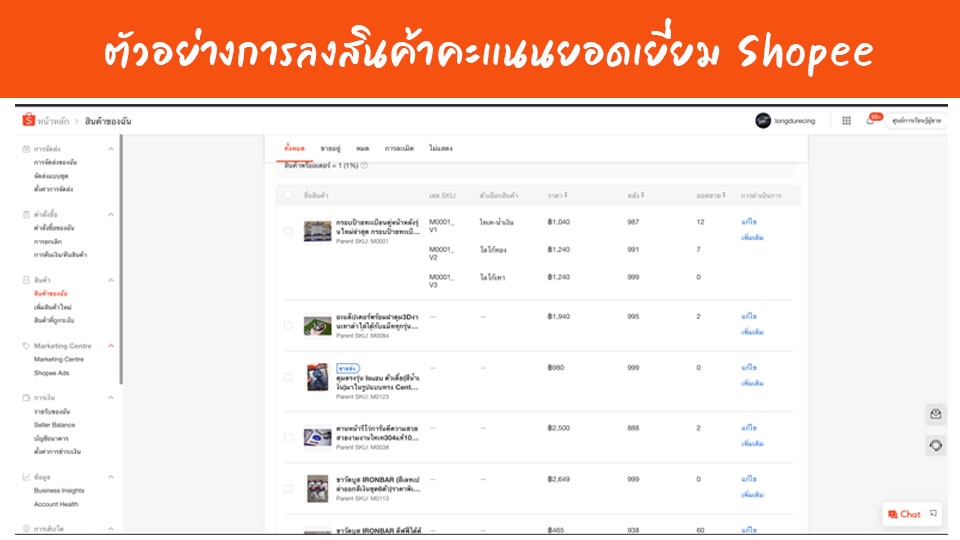Open thumbnail of product Parent SKU M0038
Image resolution: width=960 pixels, height=540 pixels.
[x=317, y=437]
